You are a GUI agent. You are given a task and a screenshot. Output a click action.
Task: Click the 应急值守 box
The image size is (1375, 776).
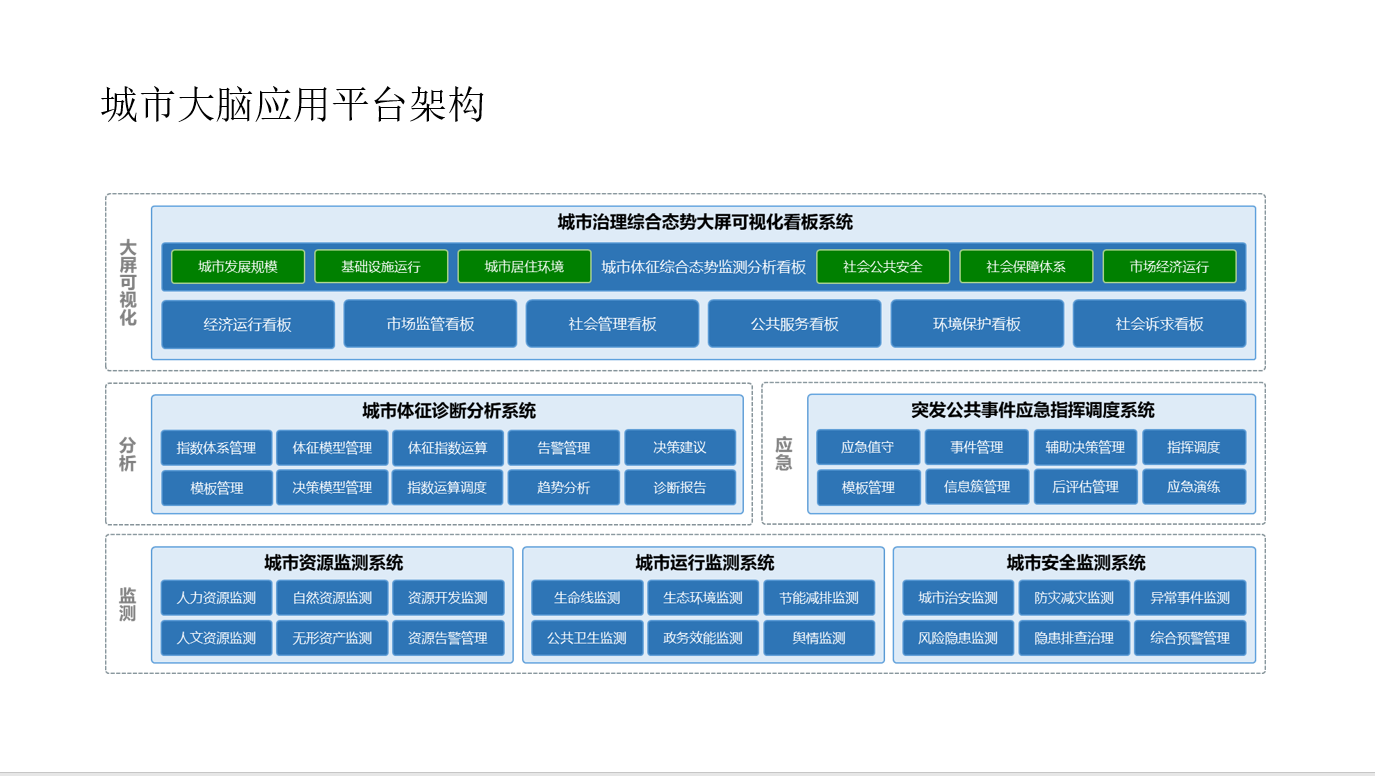[x=868, y=447]
